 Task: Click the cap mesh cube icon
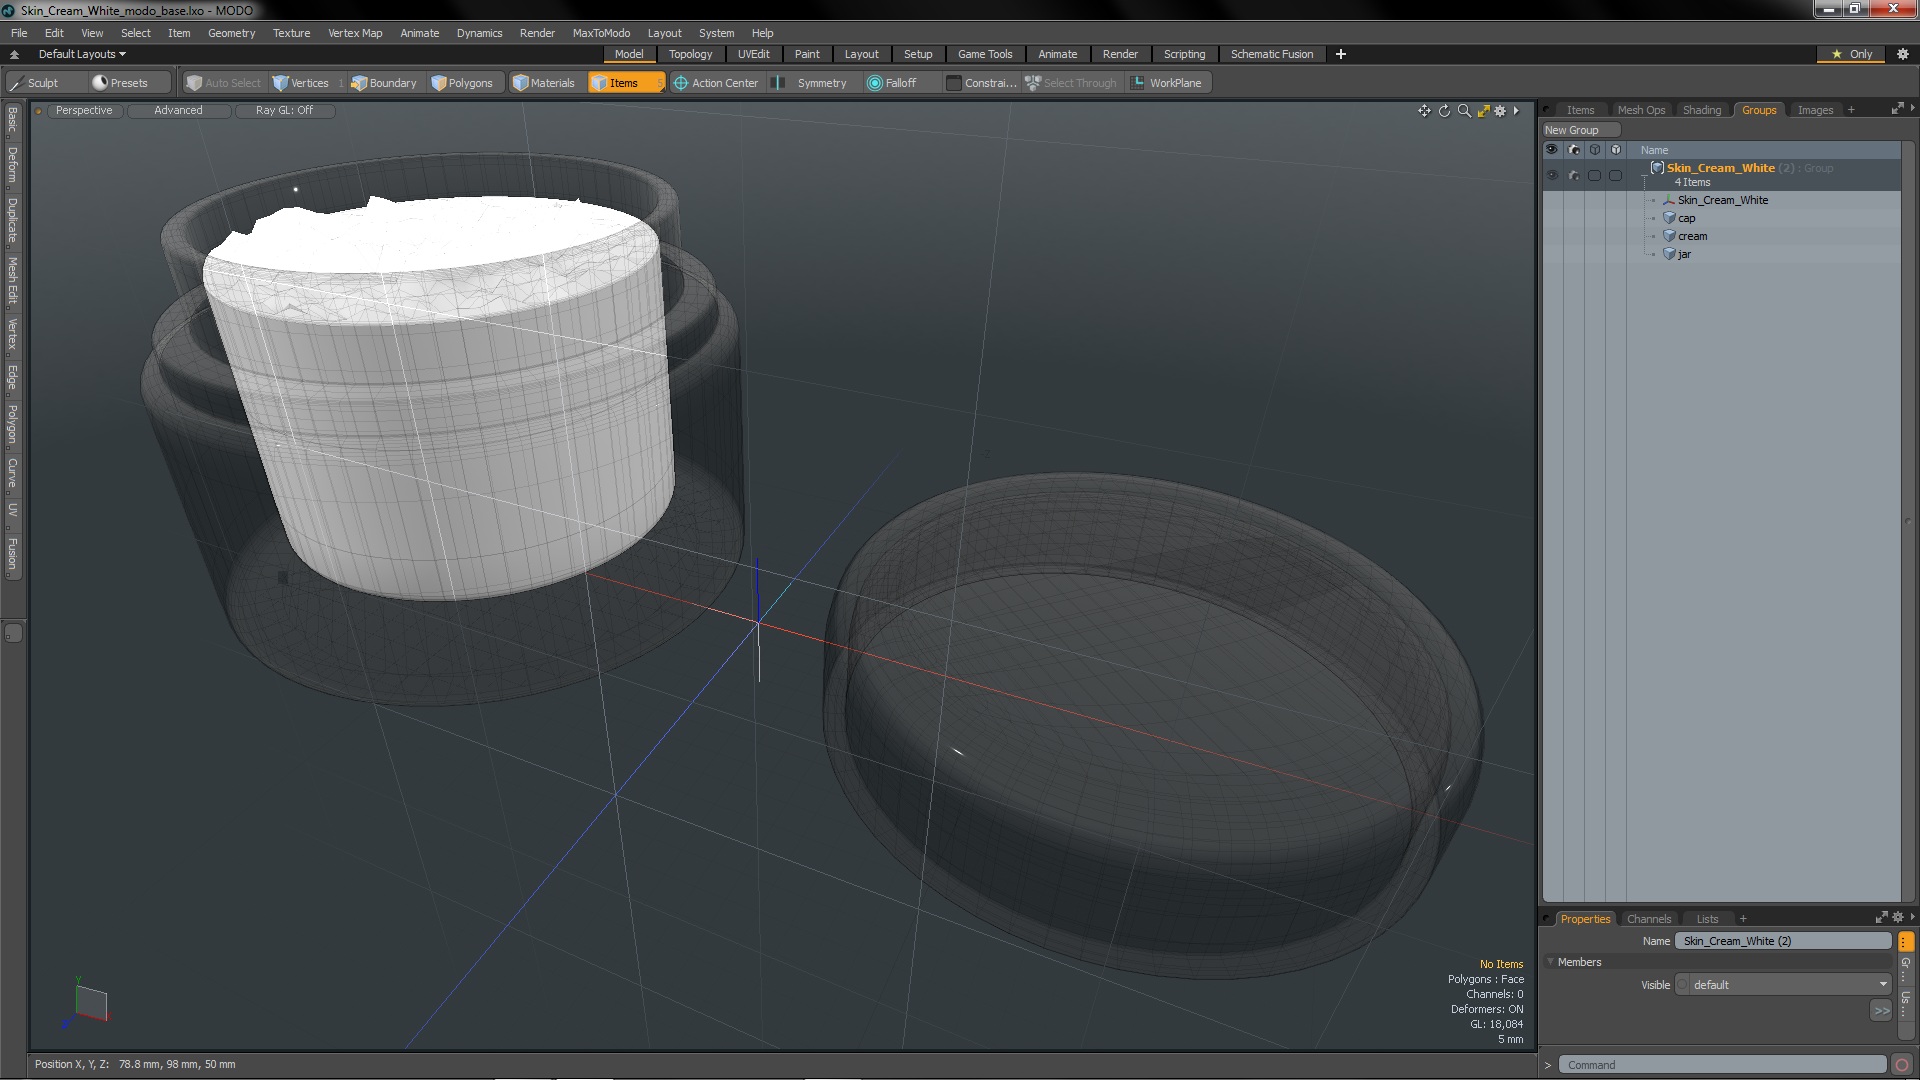(1669, 218)
